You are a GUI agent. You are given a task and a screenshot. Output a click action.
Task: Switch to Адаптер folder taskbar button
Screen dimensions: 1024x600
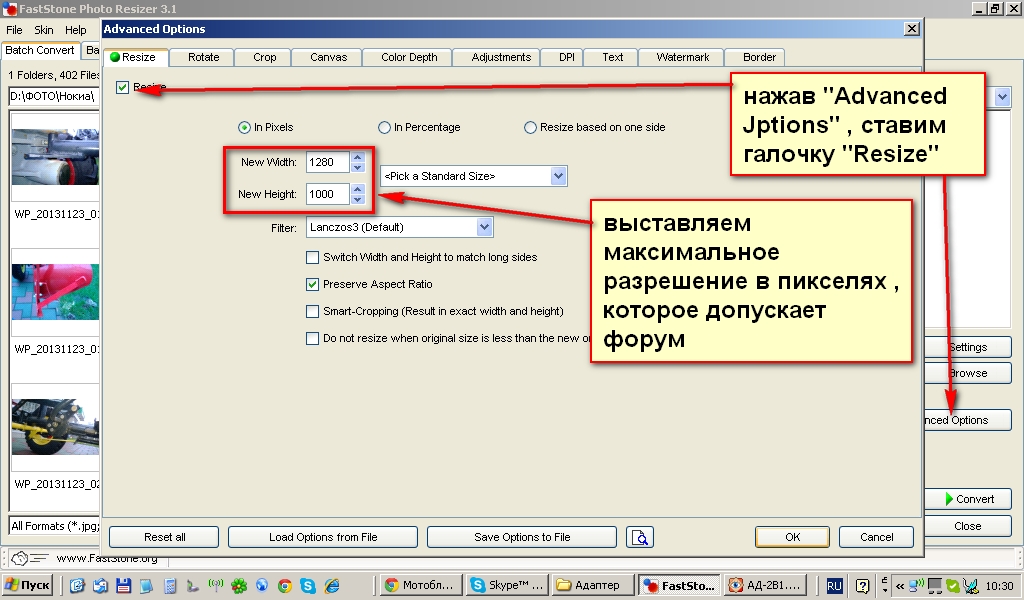[594, 585]
